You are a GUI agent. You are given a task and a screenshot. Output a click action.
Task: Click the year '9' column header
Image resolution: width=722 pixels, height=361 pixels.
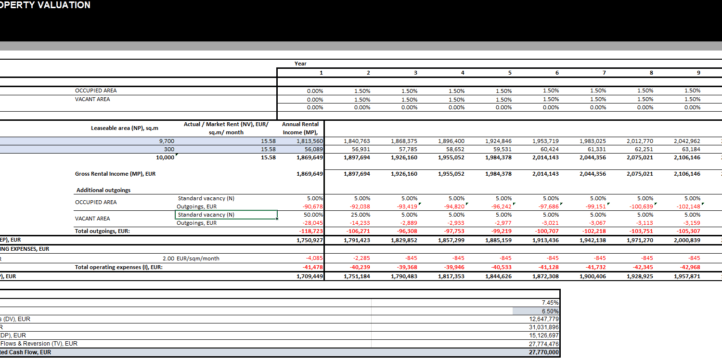click(x=699, y=73)
